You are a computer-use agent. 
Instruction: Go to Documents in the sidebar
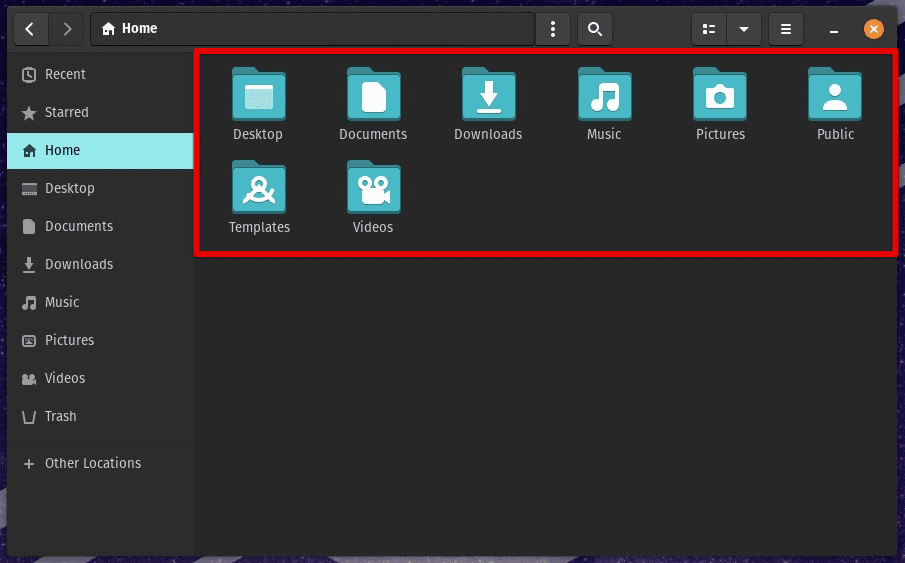point(100,226)
